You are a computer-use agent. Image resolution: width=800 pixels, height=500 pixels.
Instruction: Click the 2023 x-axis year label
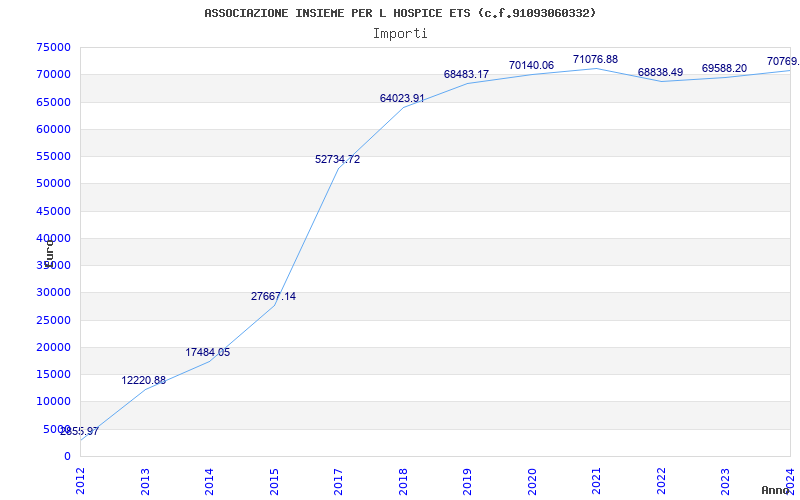(x=726, y=480)
